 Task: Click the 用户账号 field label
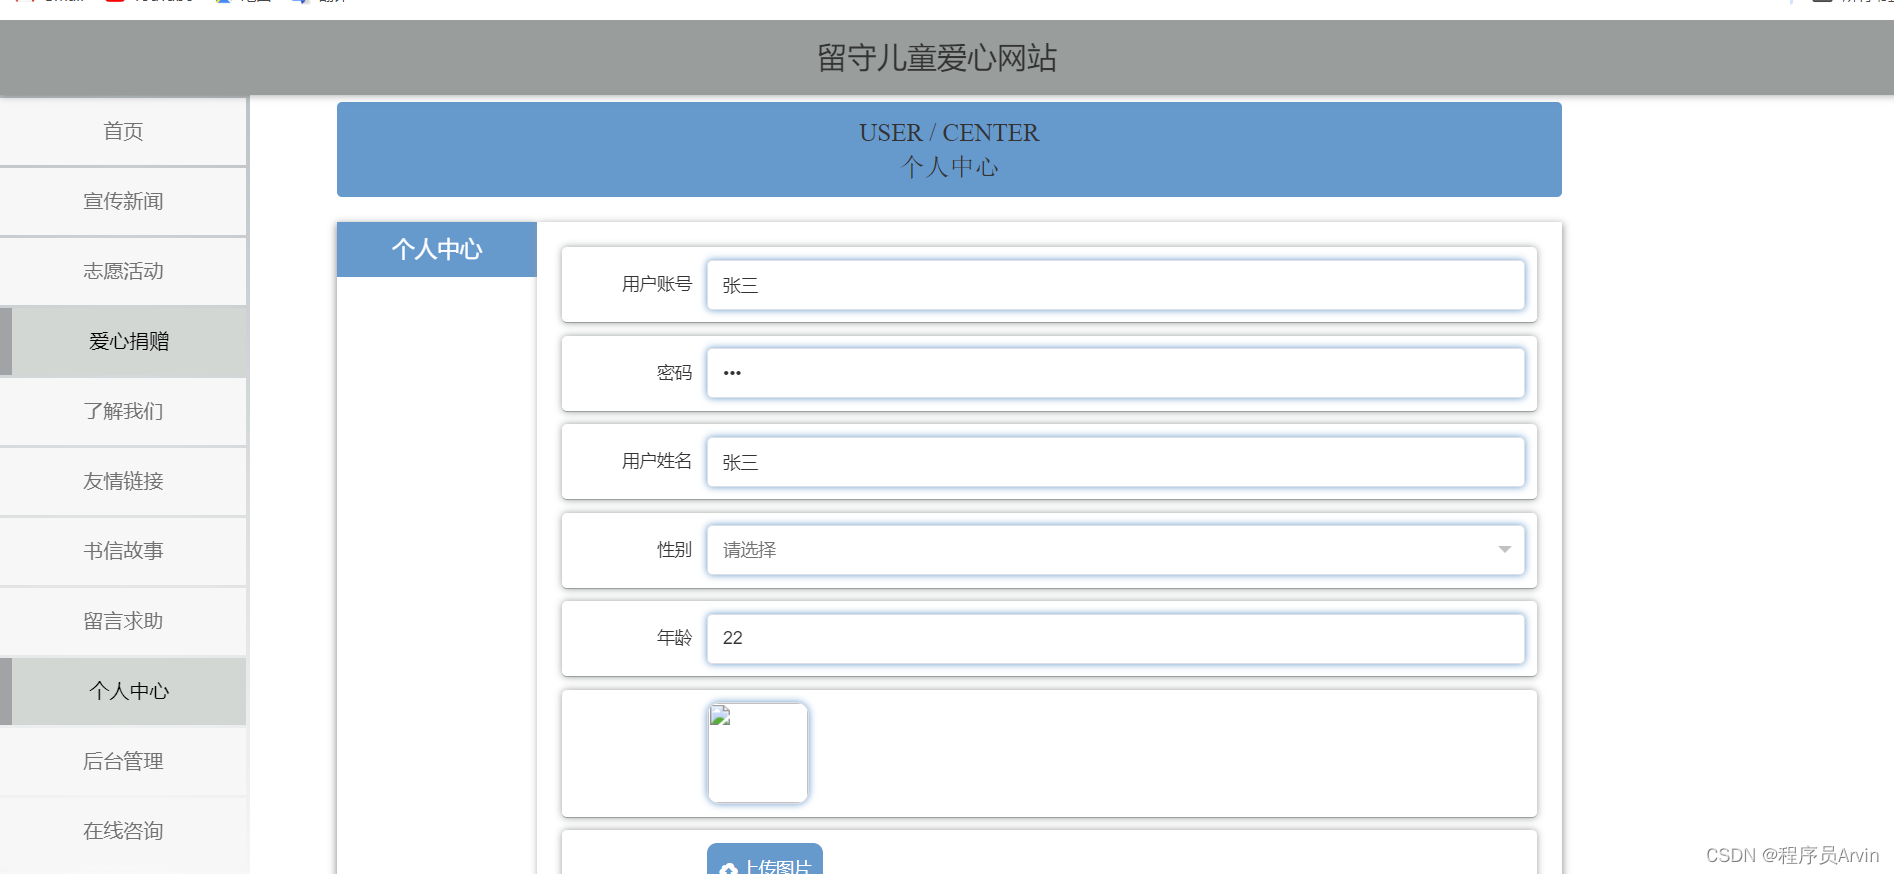657,284
